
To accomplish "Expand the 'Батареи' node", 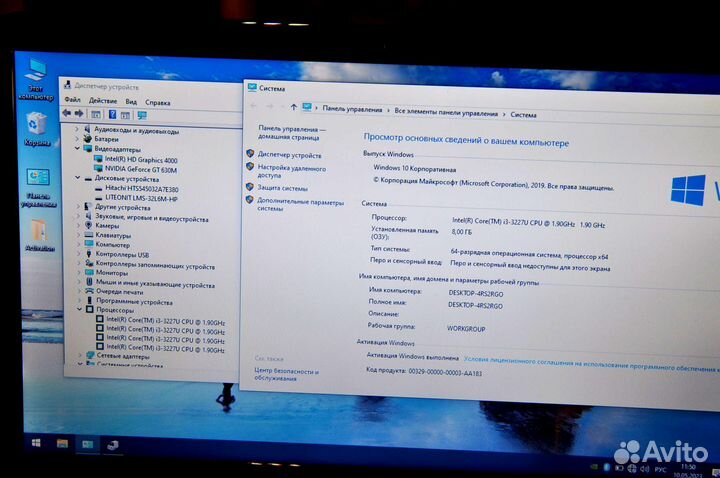I will 77,139.
